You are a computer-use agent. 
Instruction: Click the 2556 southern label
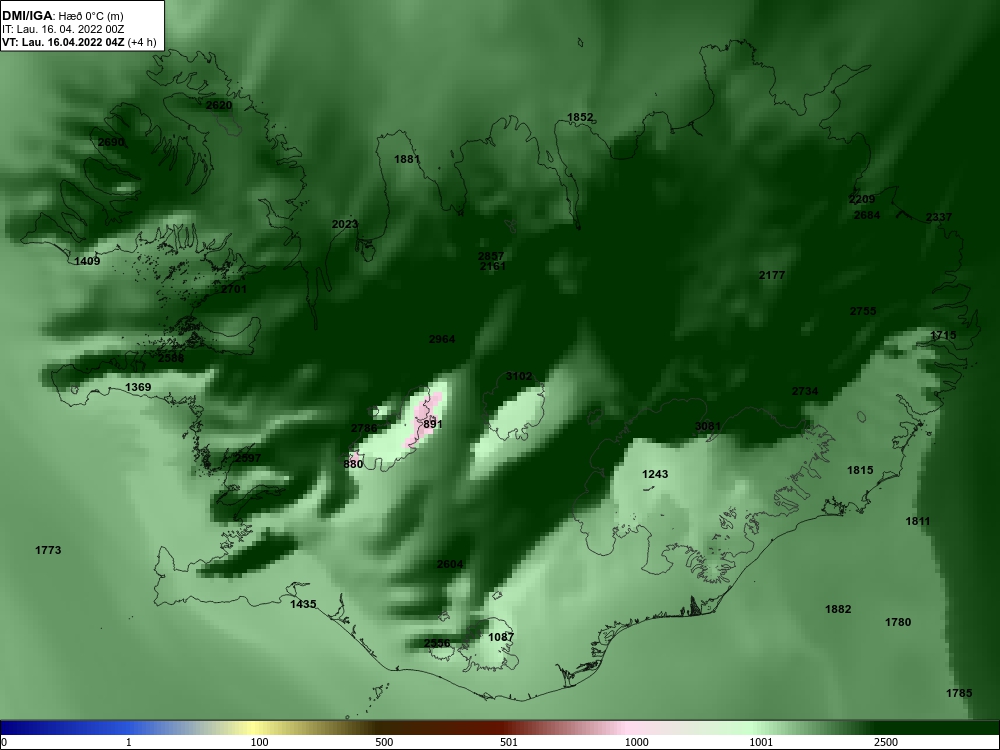tap(437, 643)
